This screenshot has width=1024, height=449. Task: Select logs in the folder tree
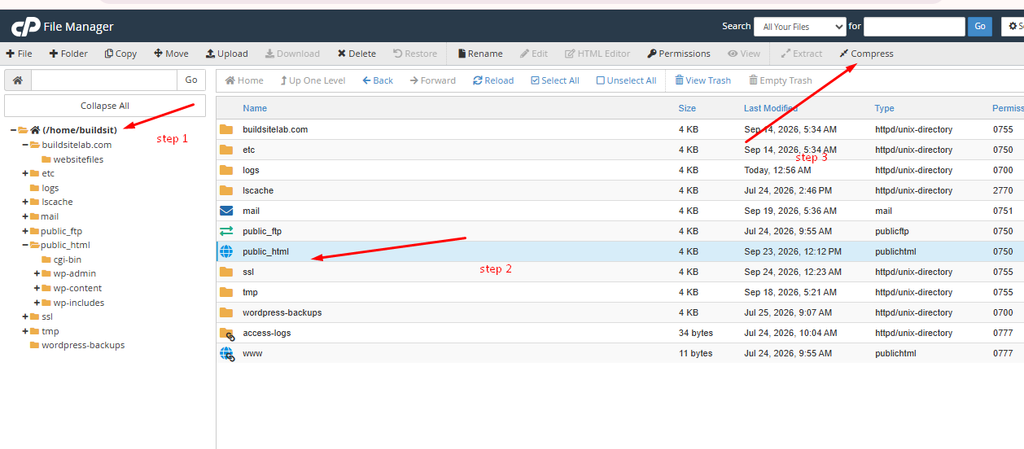coord(50,188)
